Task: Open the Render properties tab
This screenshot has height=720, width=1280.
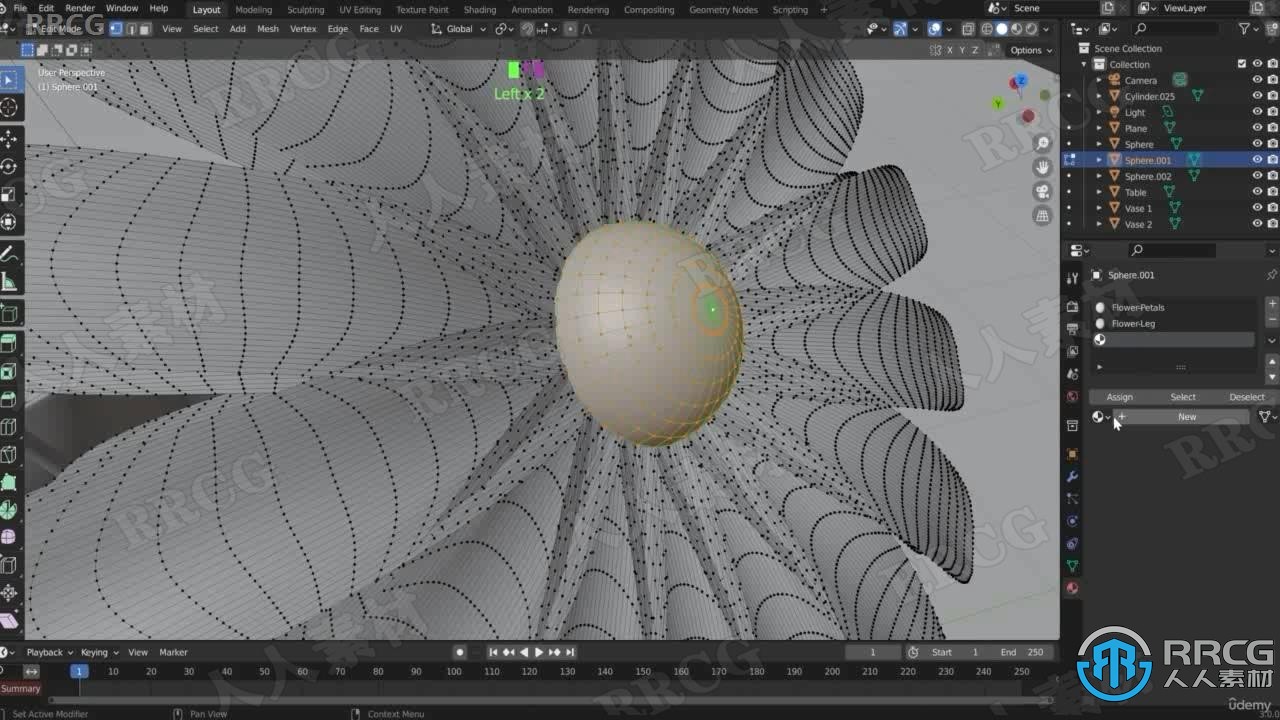Action: tap(1072, 307)
